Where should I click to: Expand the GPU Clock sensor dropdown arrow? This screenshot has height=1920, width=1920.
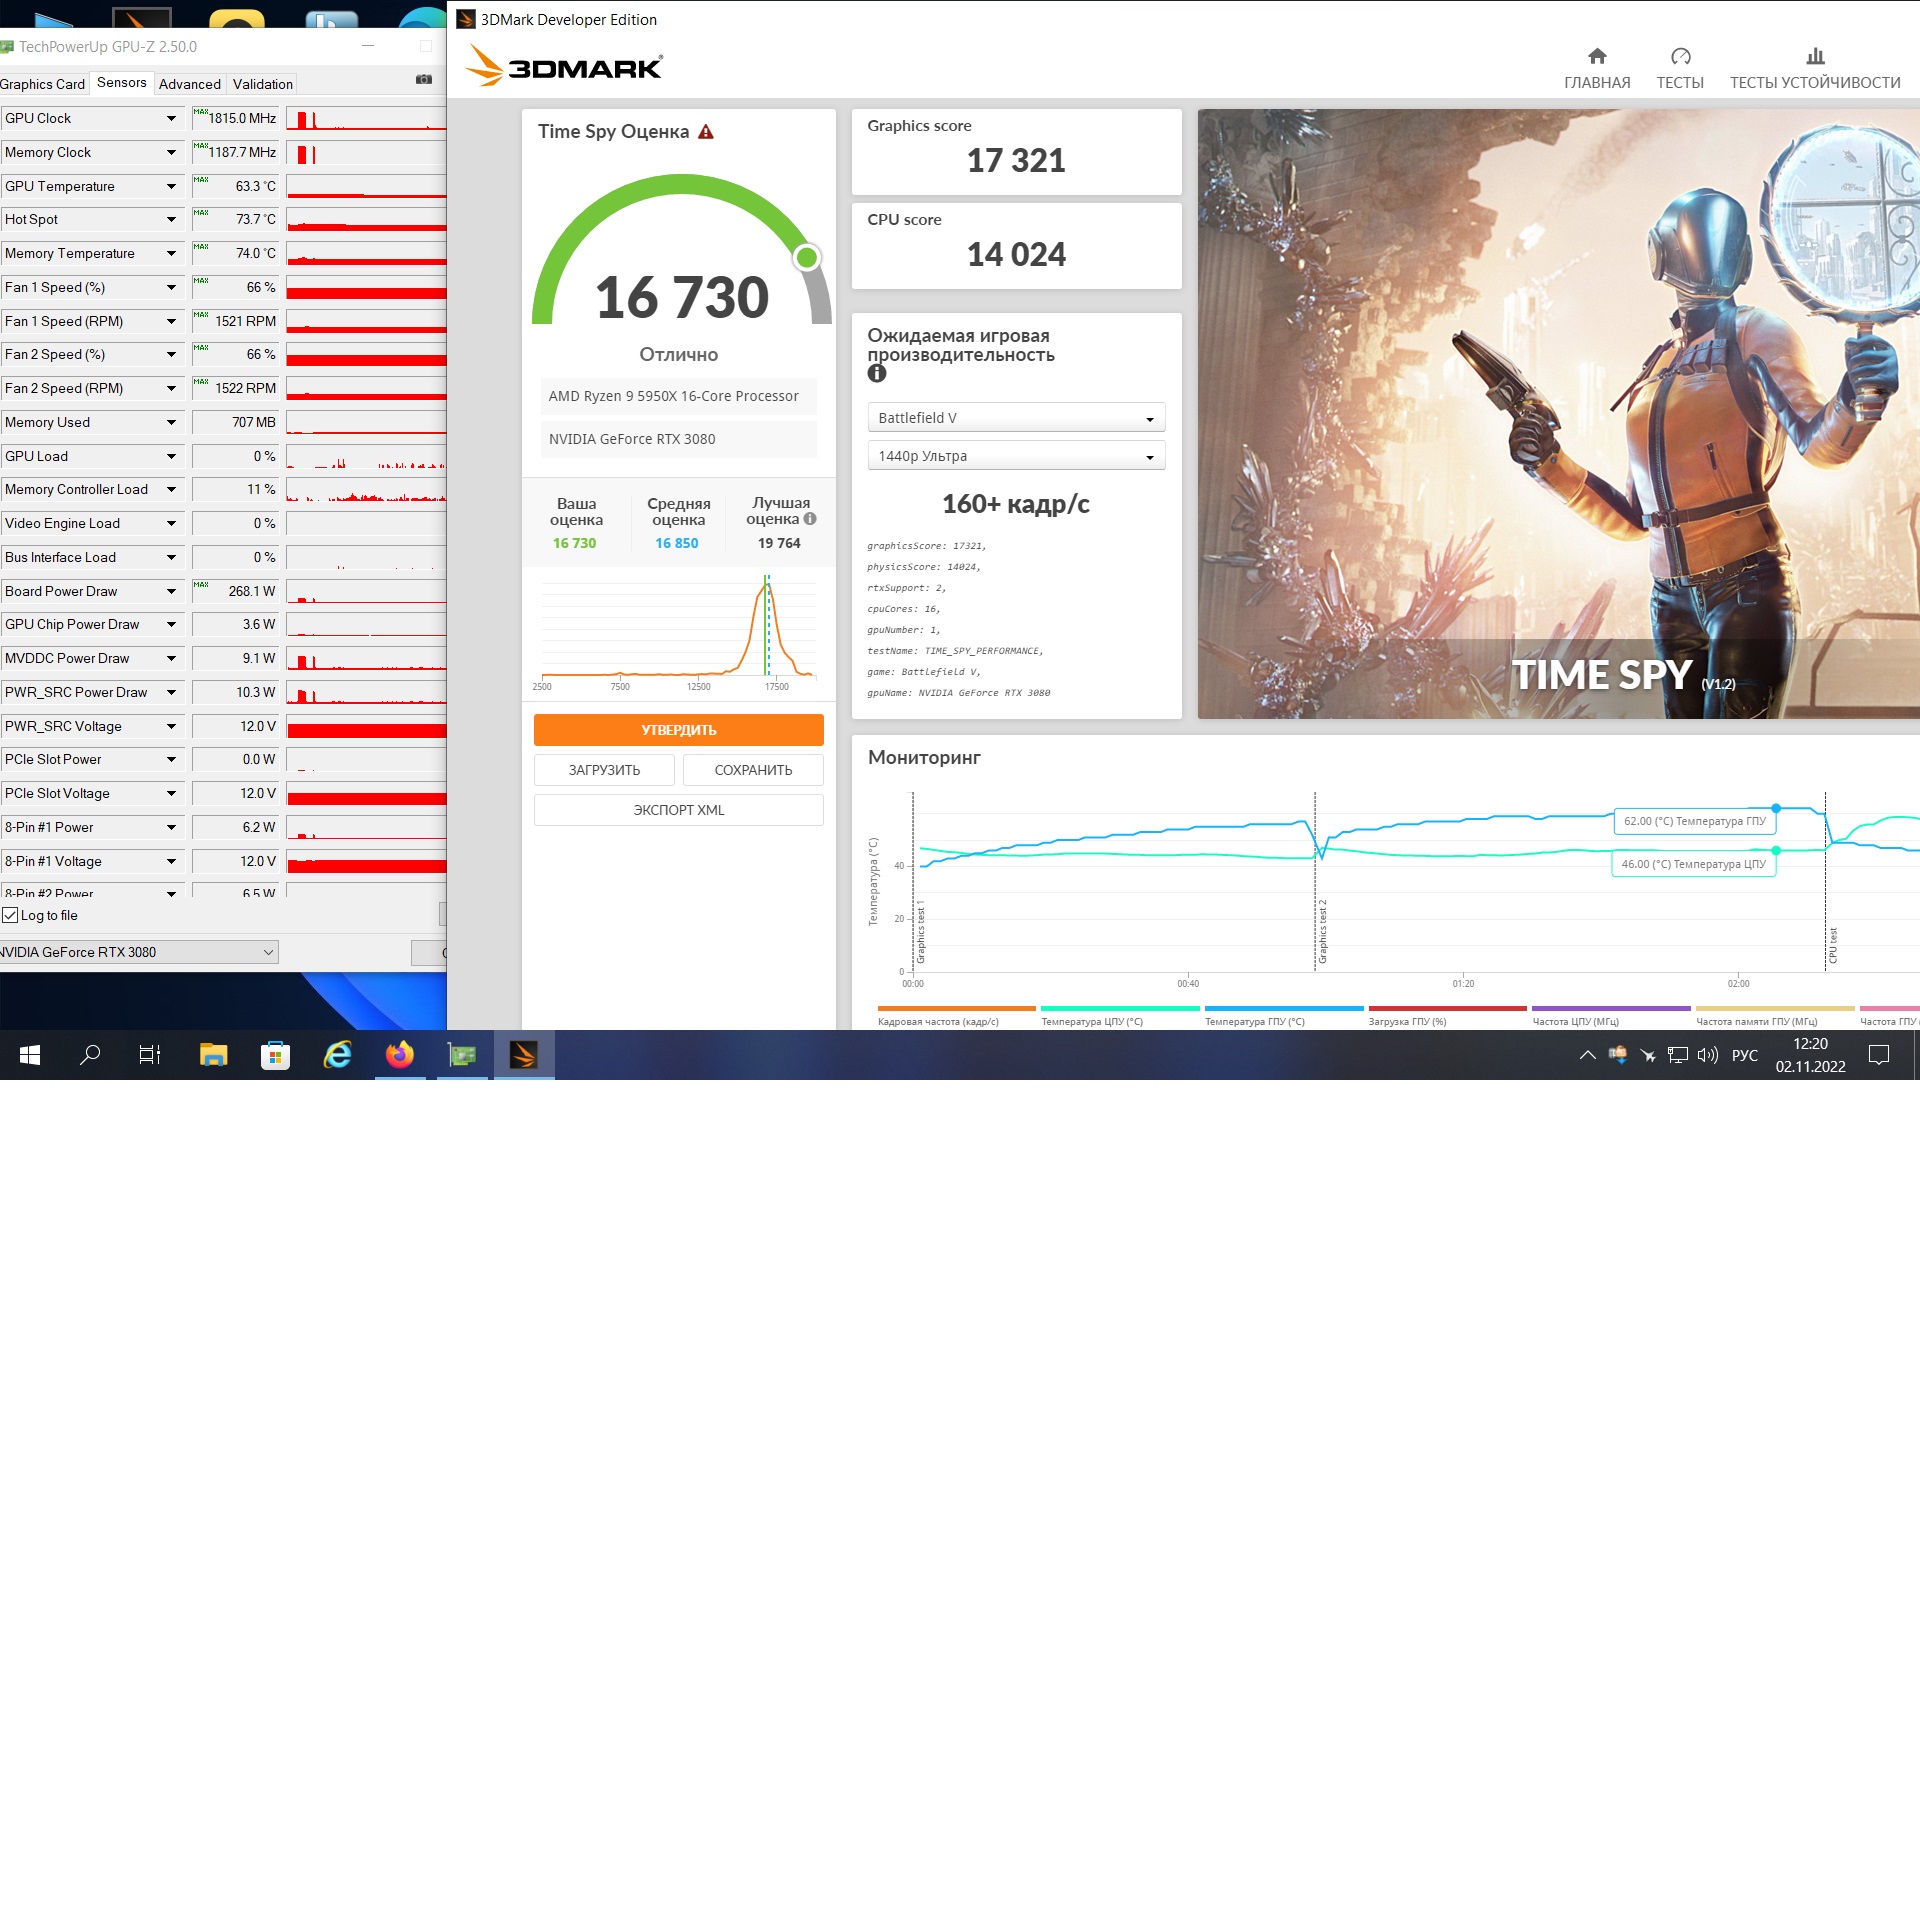click(171, 119)
